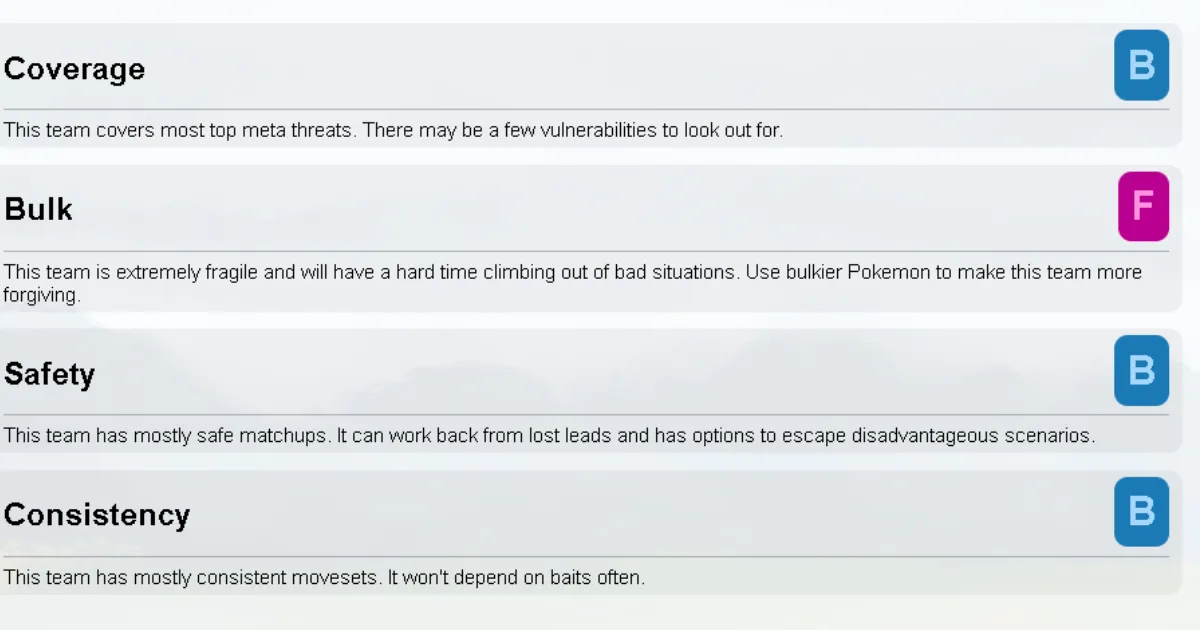This screenshot has width=1200, height=630.
Task: Click the Consistency B grade badge
Action: click(x=1141, y=511)
